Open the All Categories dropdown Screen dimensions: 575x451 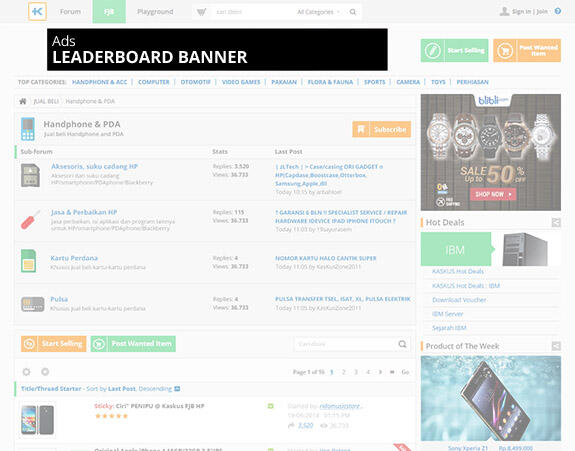[x=318, y=12]
